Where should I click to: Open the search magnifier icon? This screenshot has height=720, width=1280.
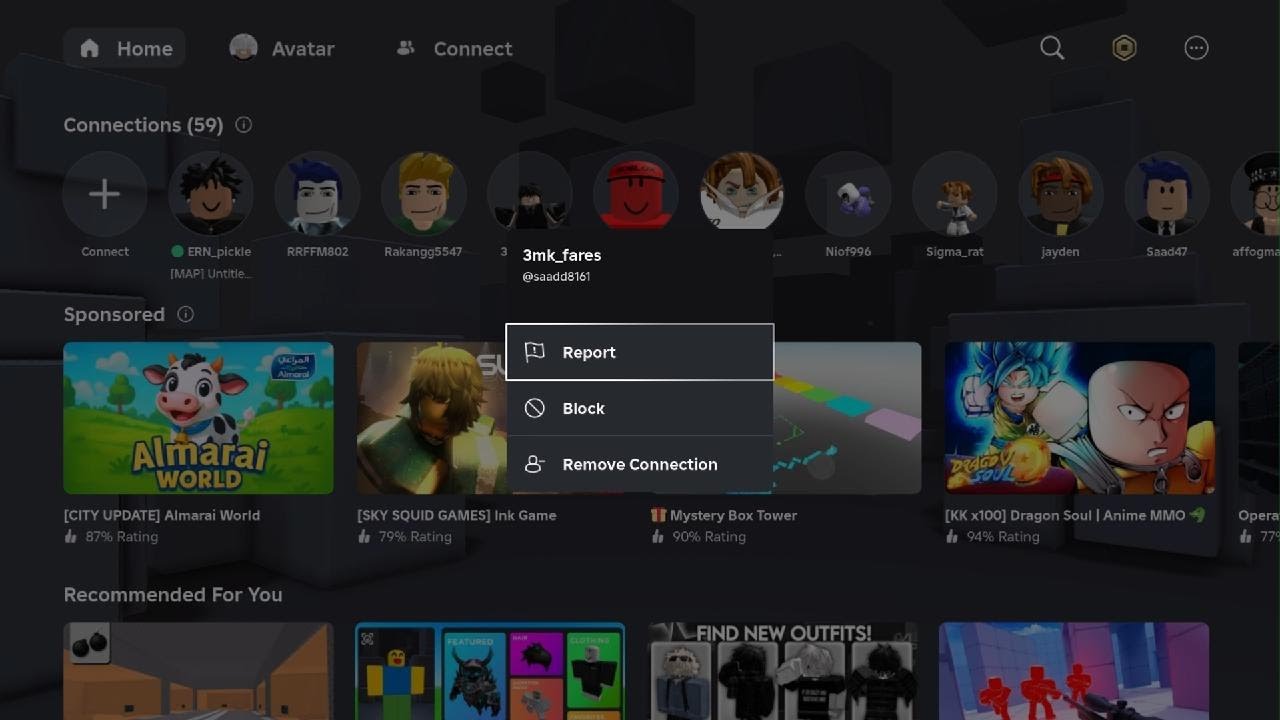pyautogui.click(x=1052, y=48)
